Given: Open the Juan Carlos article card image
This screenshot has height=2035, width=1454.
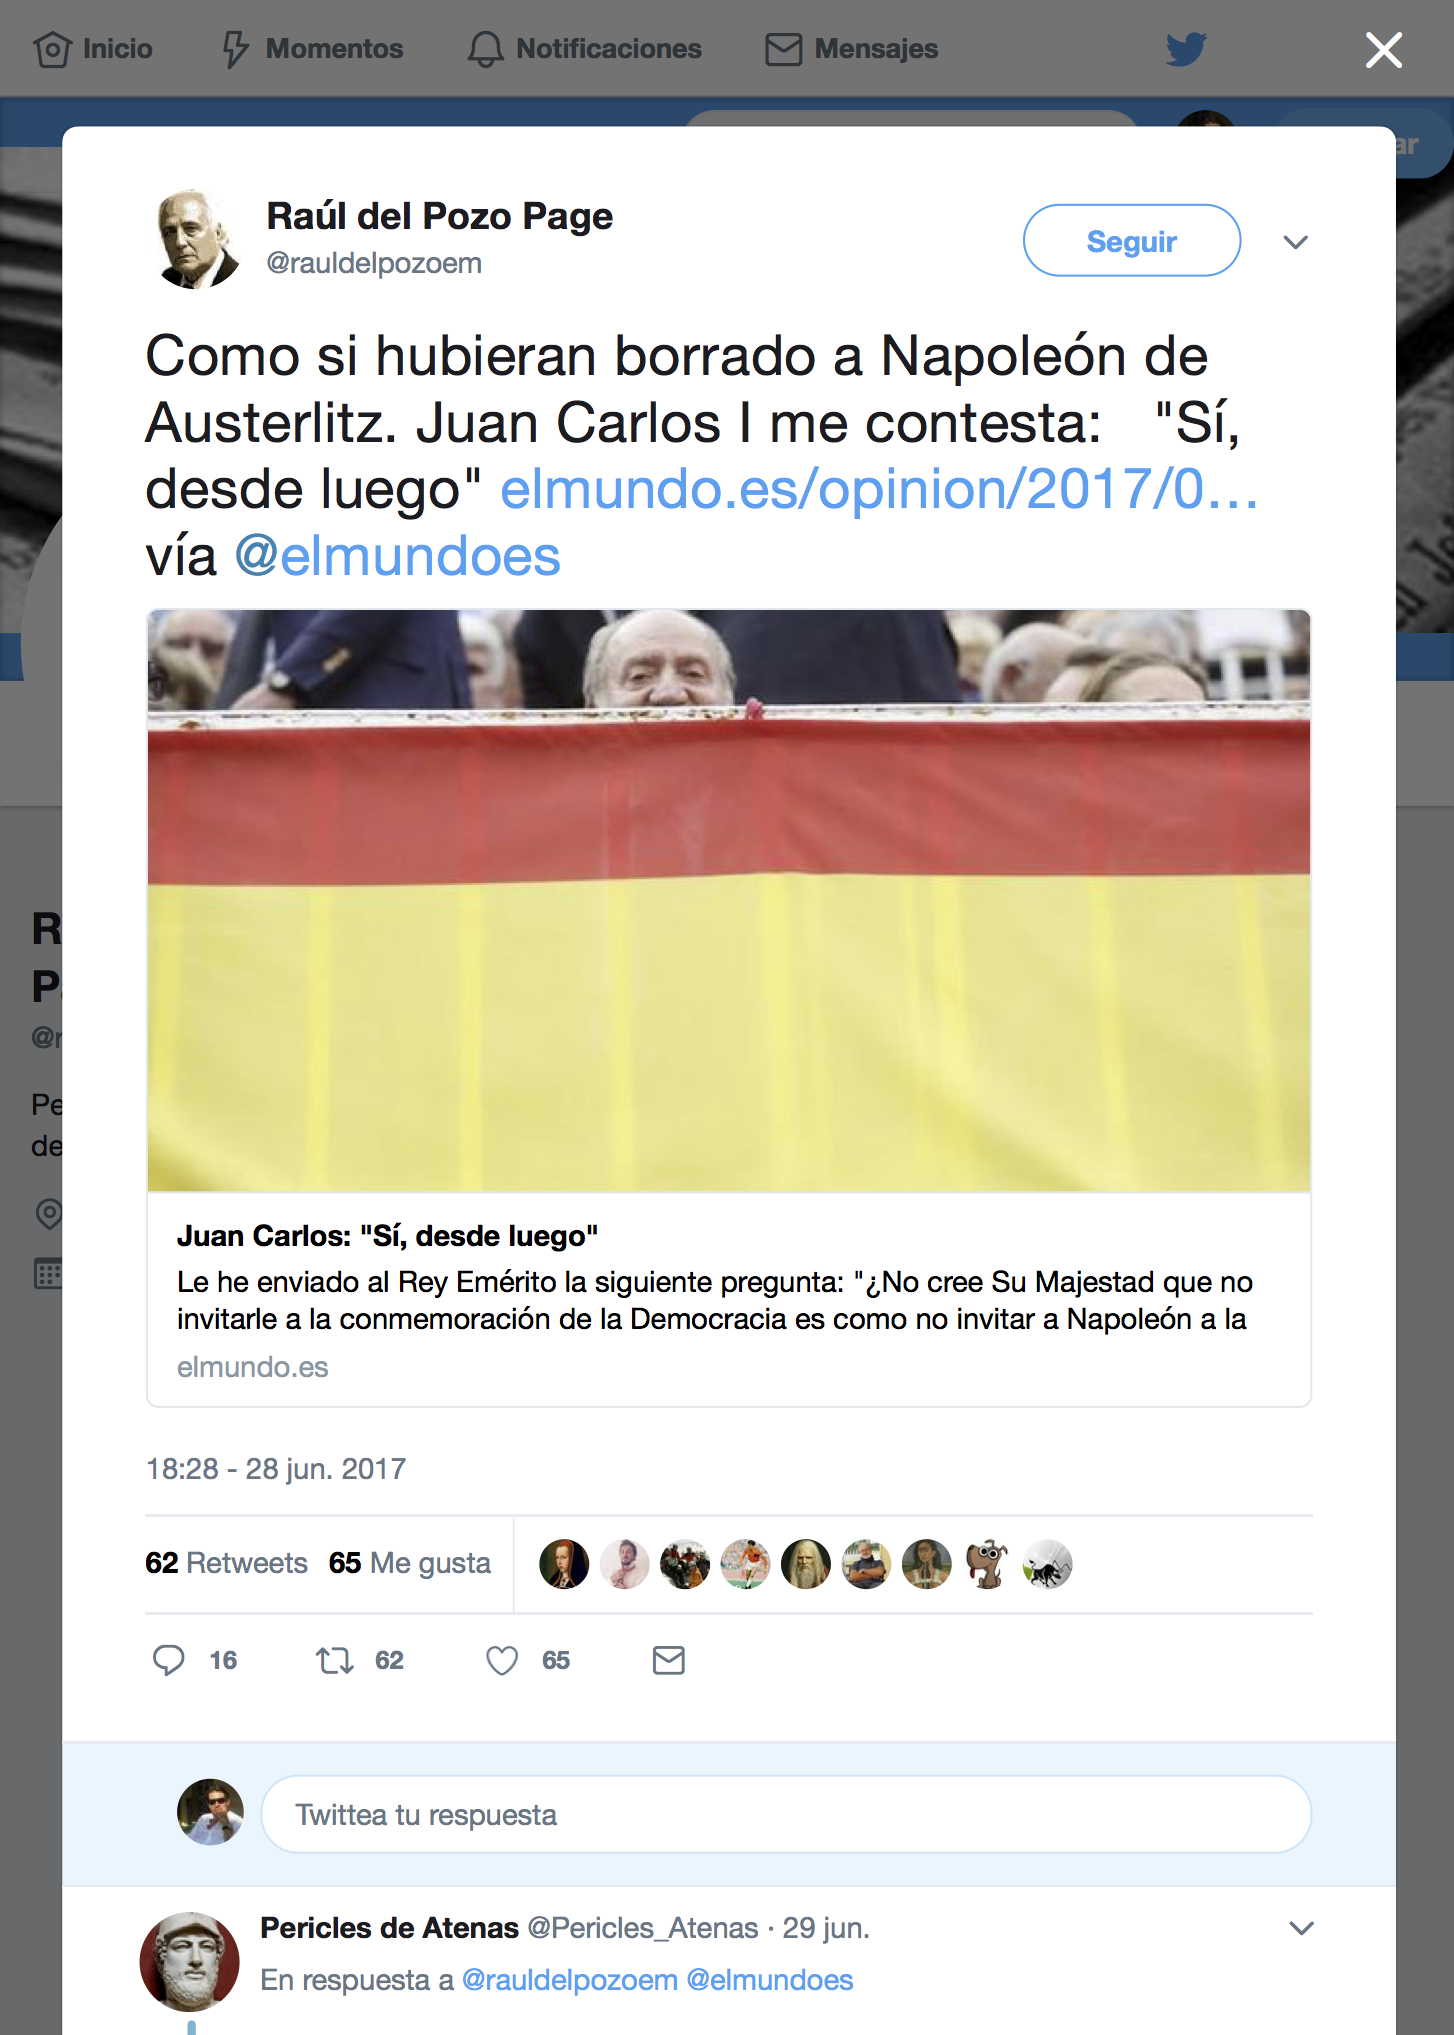Looking at the screenshot, I should point(729,900).
